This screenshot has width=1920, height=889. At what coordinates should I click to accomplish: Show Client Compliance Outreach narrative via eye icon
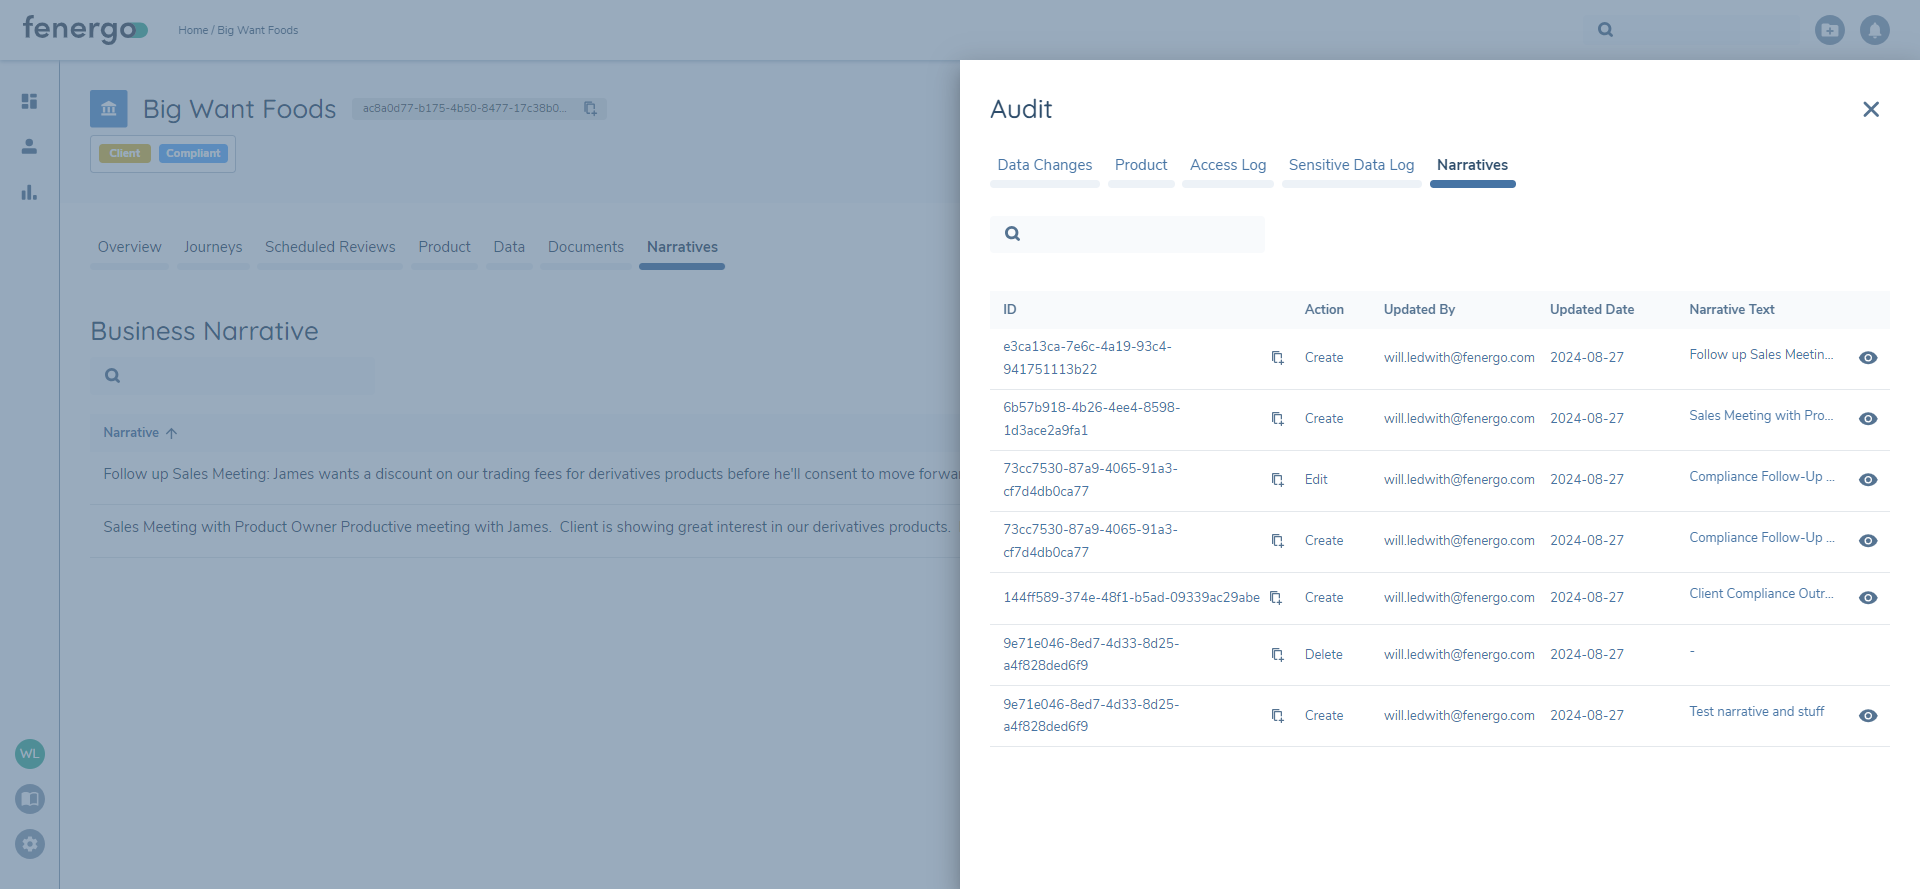pyautogui.click(x=1867, y=598)
